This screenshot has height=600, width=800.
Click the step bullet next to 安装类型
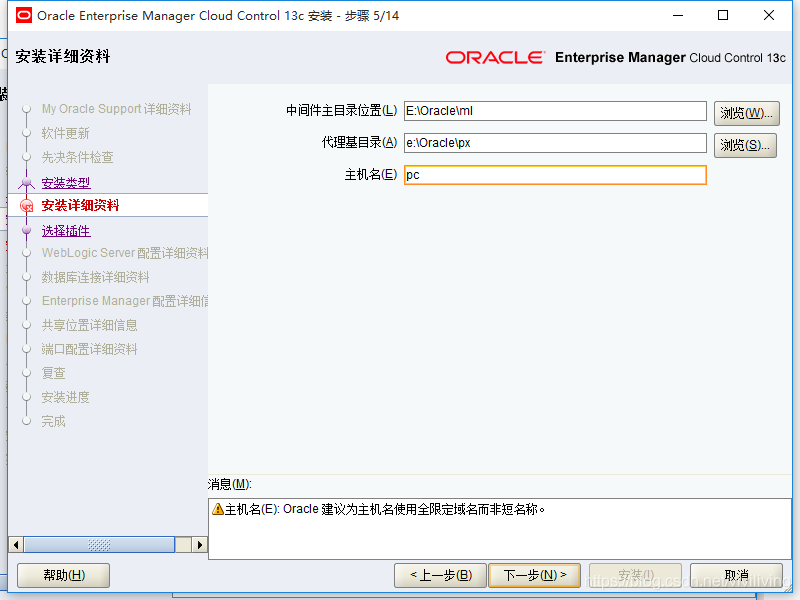27,182
